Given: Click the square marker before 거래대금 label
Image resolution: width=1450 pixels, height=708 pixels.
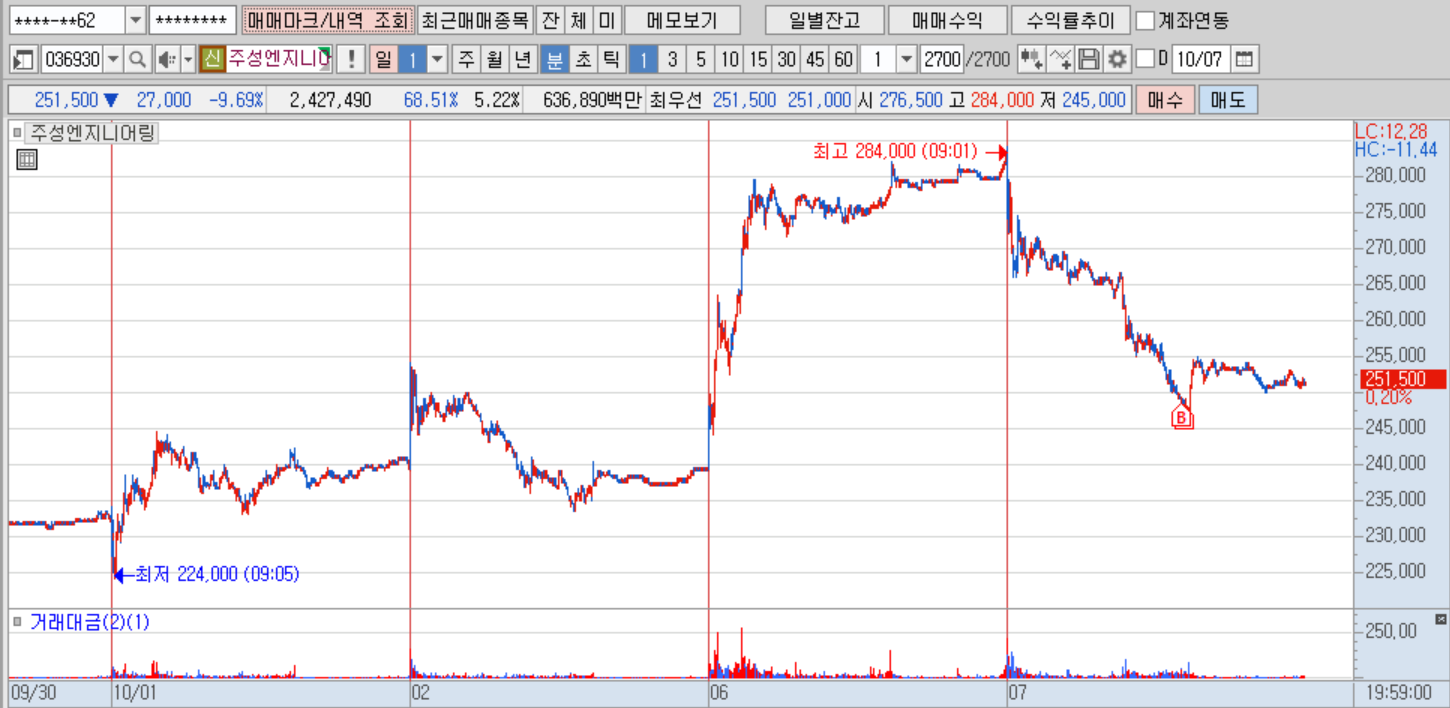Looking at the screenshot, I should click(x=17, y=622).
